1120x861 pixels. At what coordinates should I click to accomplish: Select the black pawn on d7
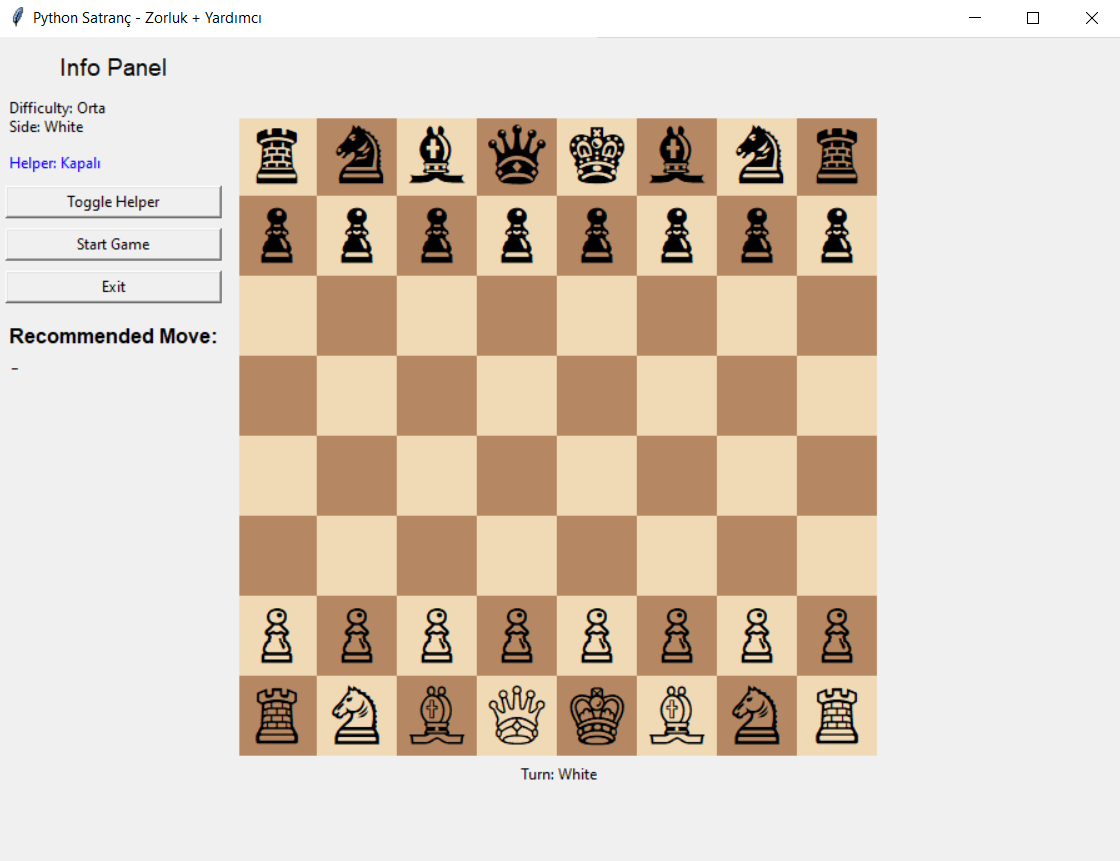[517, 236]
